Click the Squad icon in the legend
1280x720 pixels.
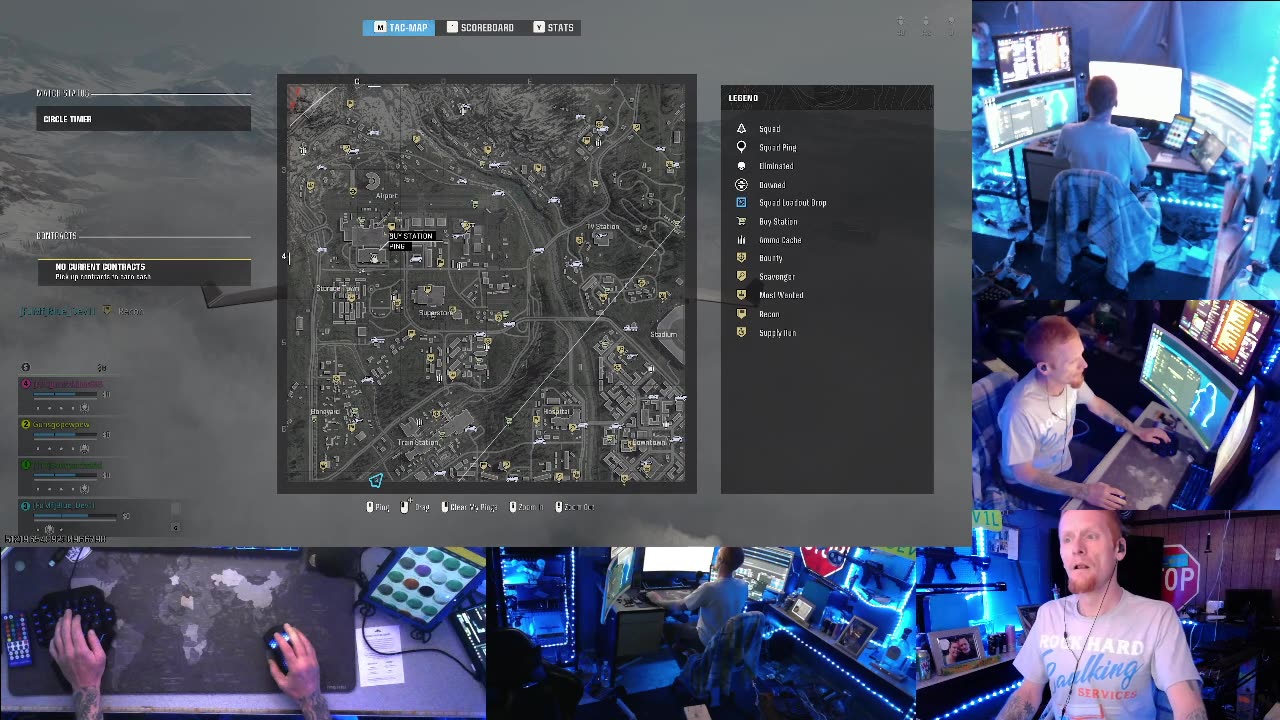tap(741, 129)
